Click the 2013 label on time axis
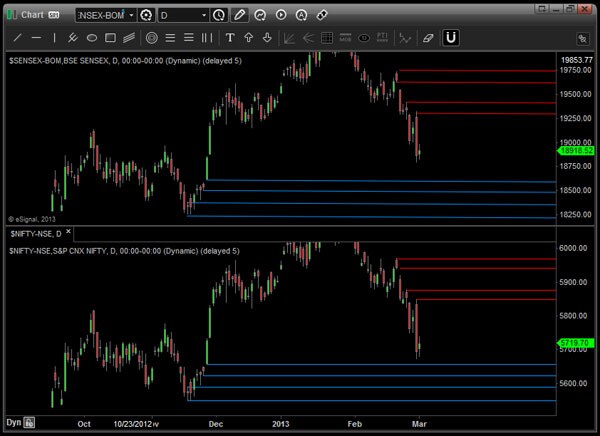The width and height of the screenshot is (600, 436). click(x=281, y=424)
